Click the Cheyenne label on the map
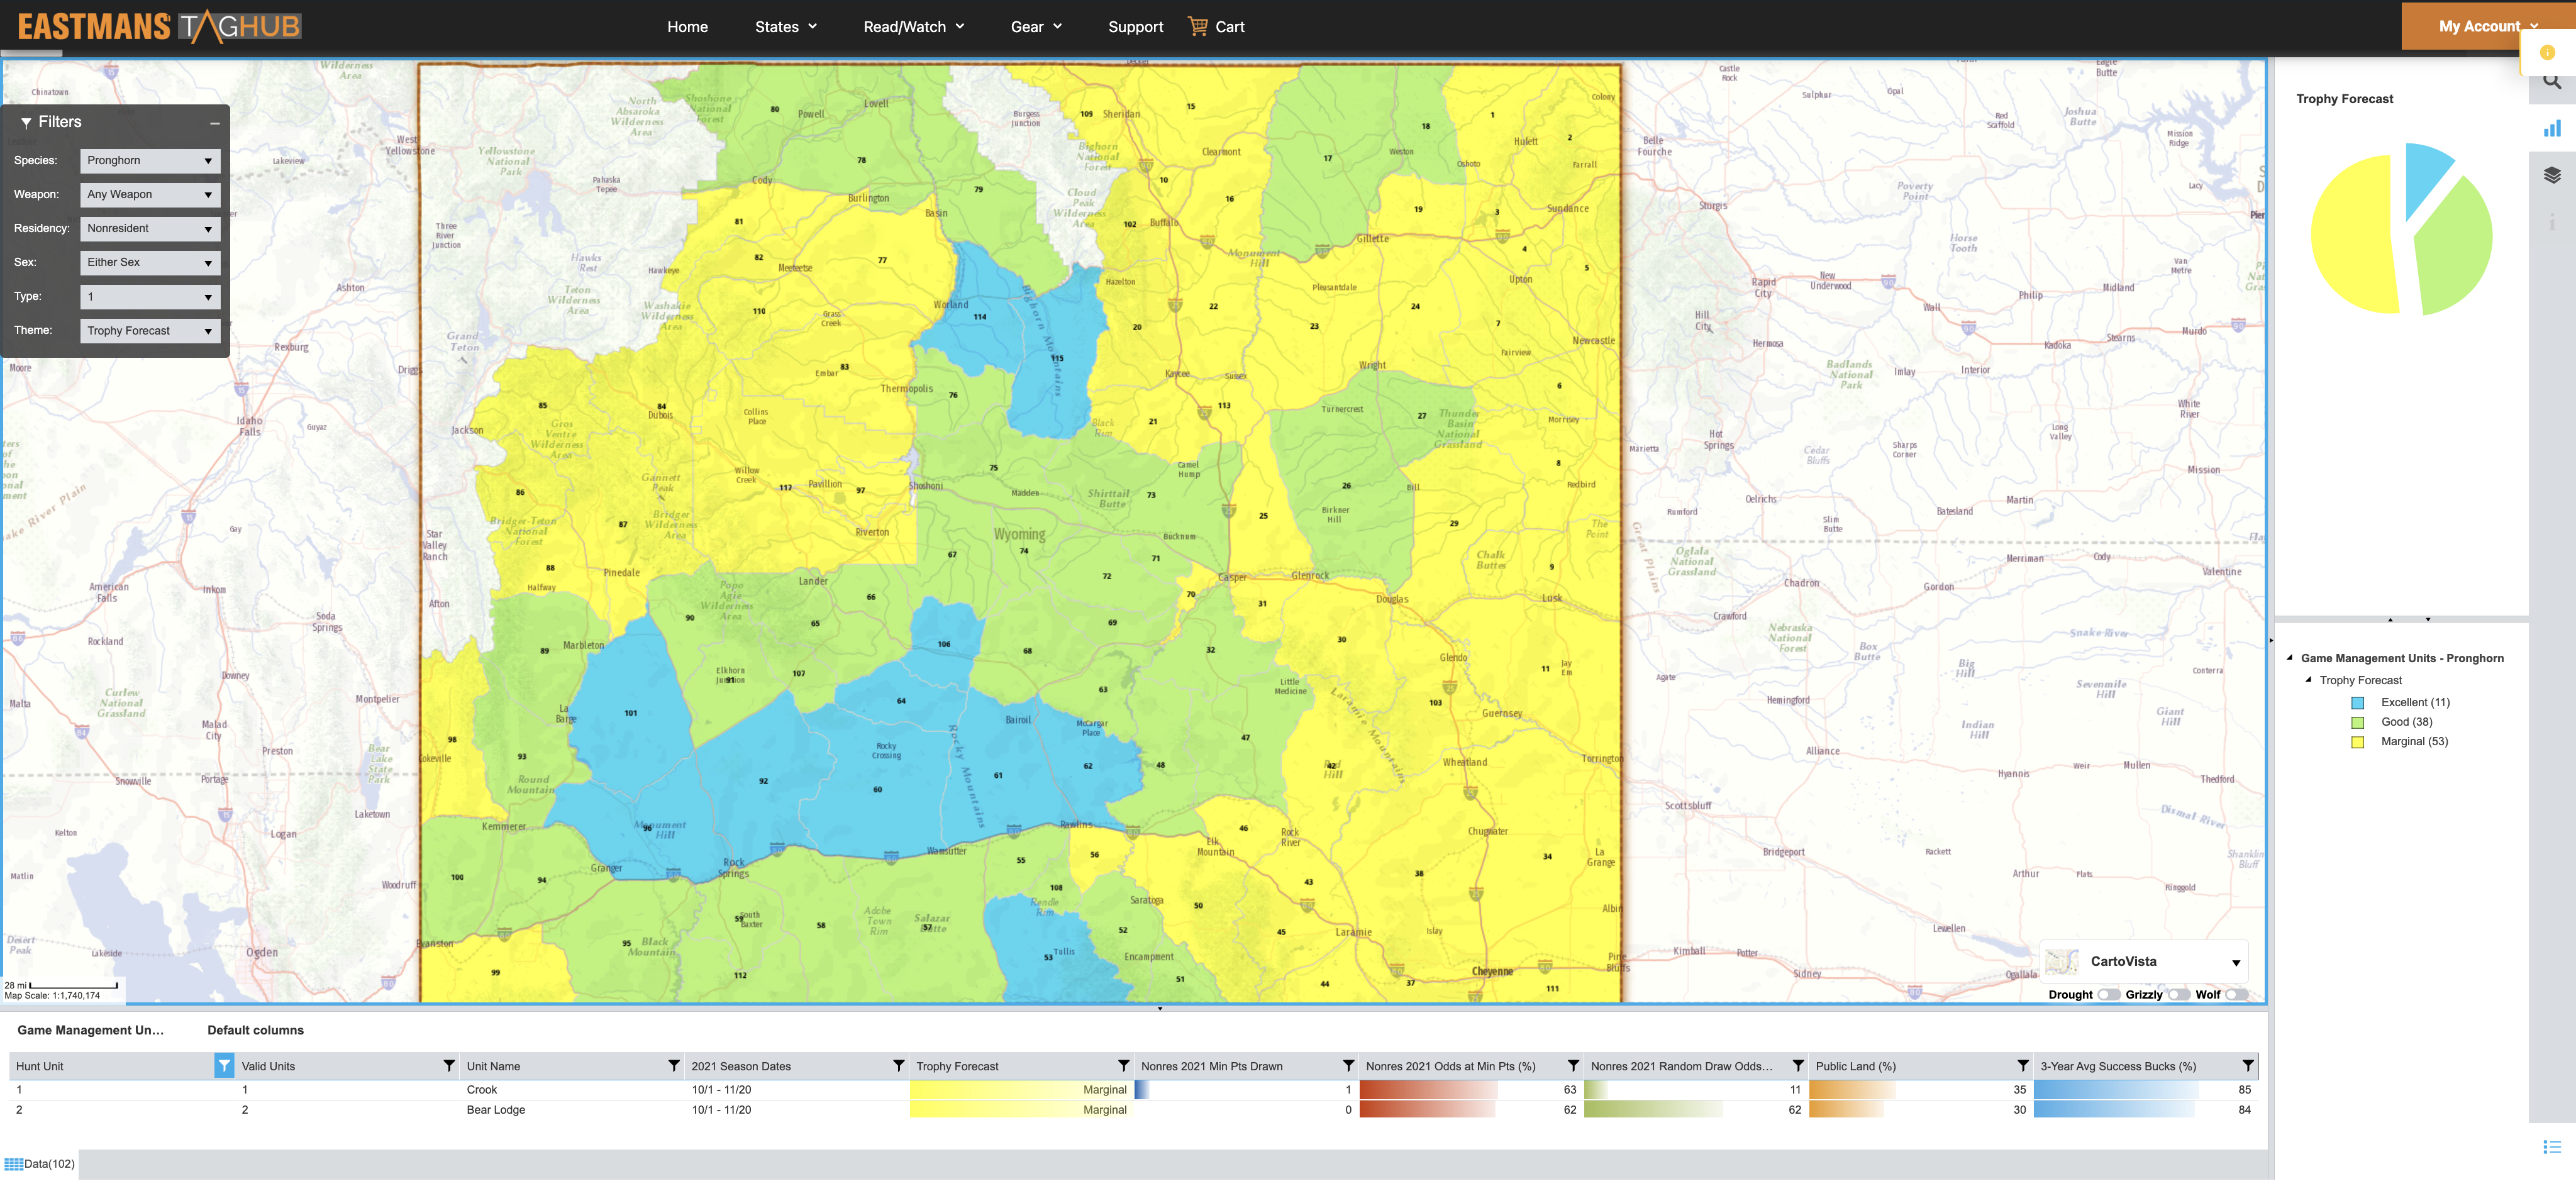The width and height of the screenshot is (2576, 1186). click(1492, 971)
